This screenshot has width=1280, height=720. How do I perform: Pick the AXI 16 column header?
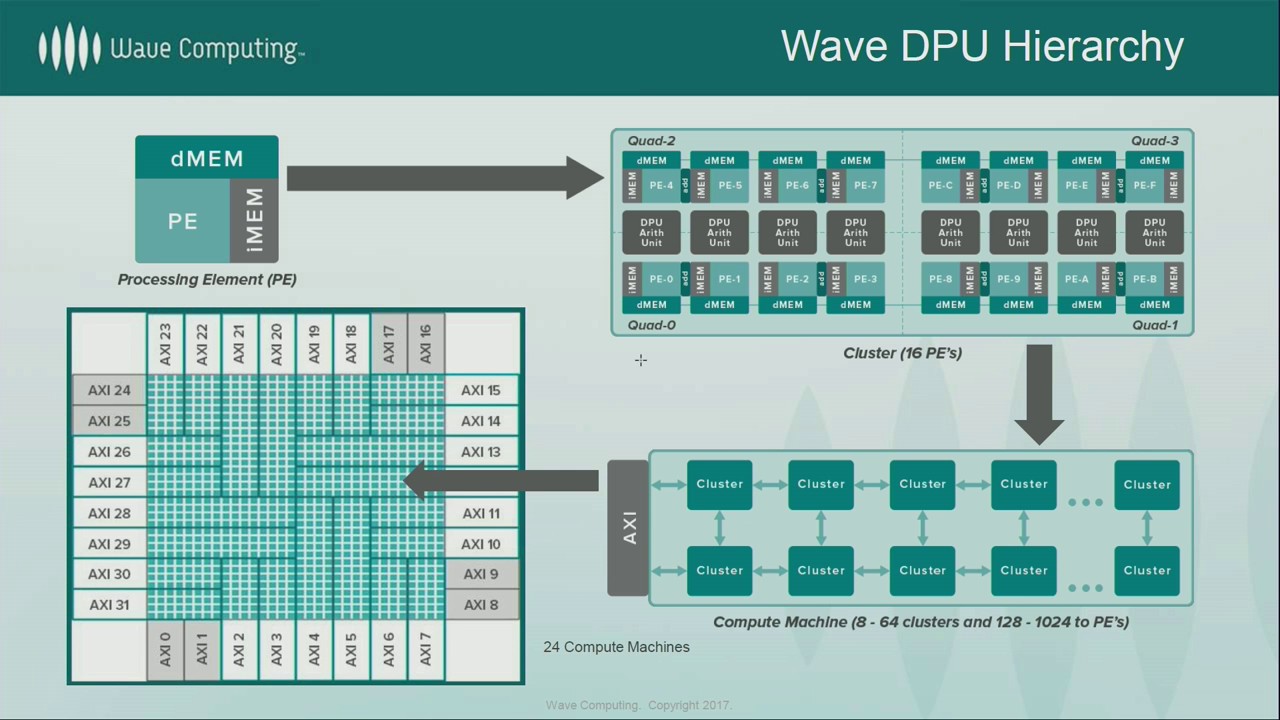click(425, 343)
